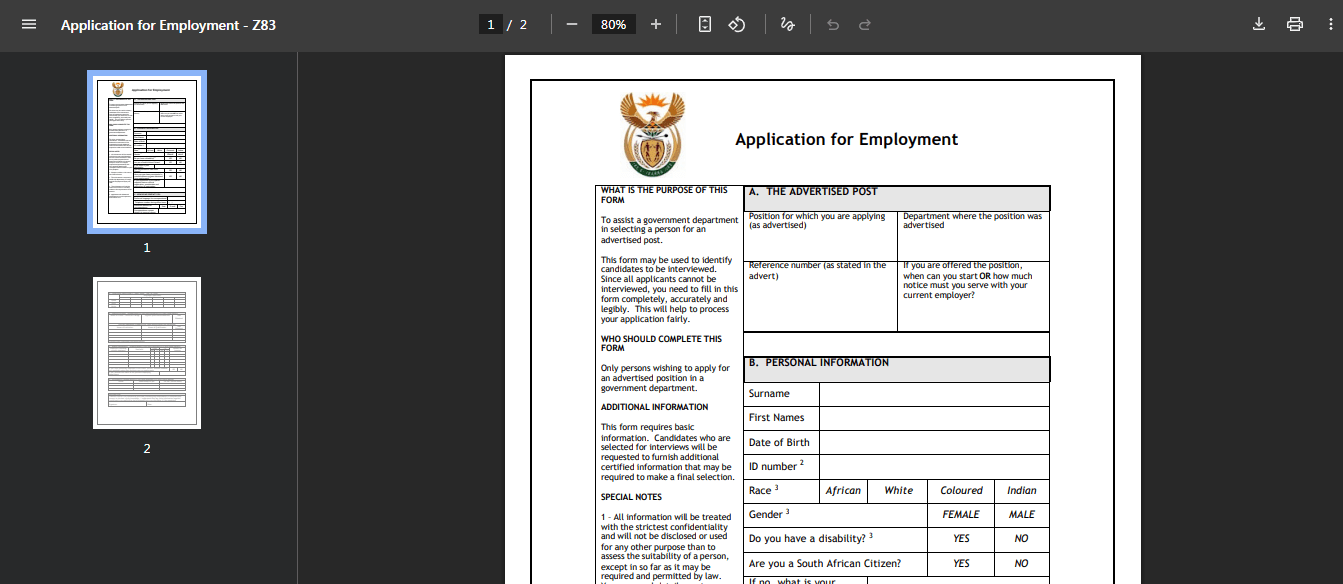Click the Surname field on the form
The image size is (1343, 584).
tap(933, 393)
